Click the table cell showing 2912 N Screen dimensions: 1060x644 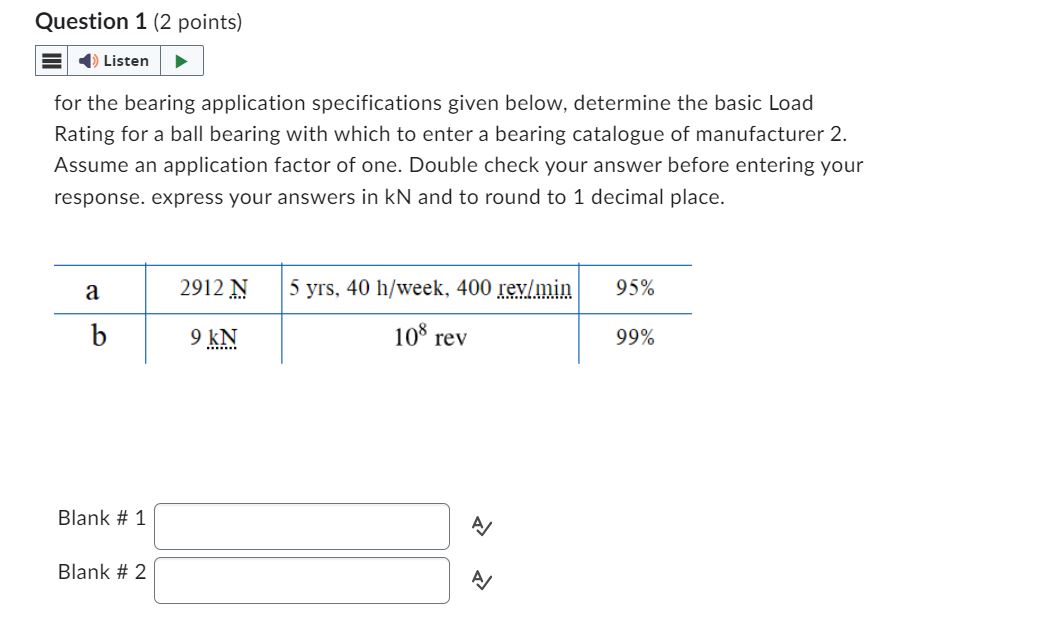[211, 289]
